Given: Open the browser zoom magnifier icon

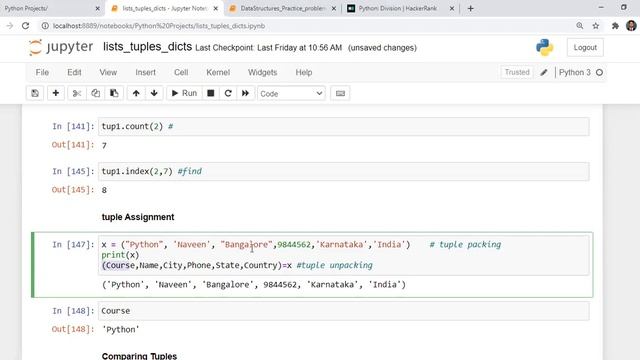Looking at the screenshot, I should [x=580, y=26].
